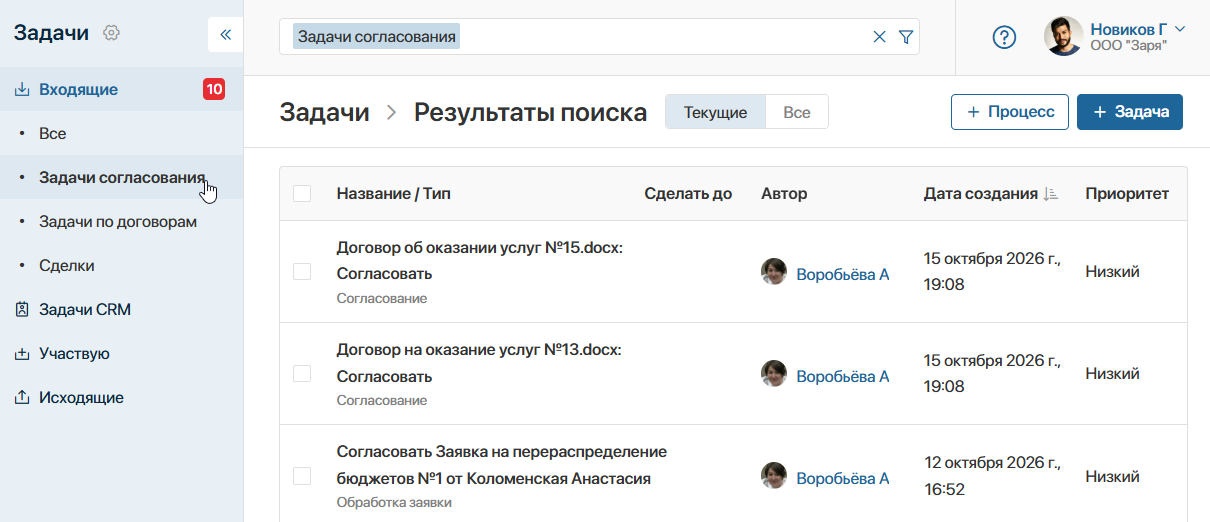Collapse the sidebar with the double-chevron icon
This screenshot has height=522, width=1210.
(x=225, y=34)
